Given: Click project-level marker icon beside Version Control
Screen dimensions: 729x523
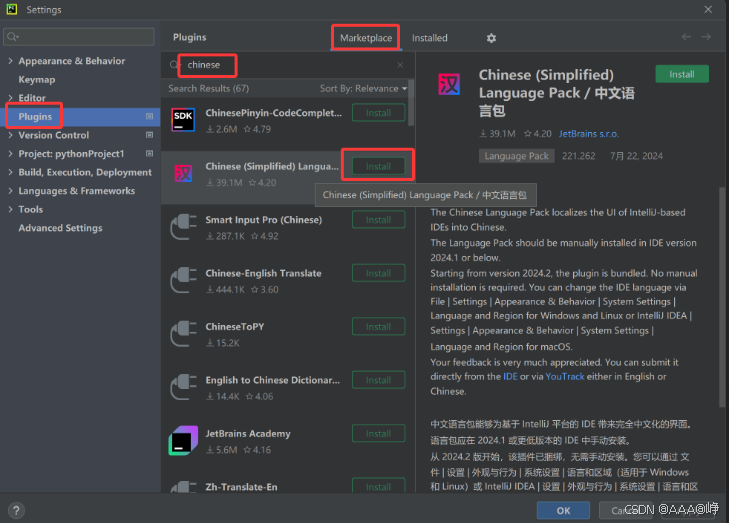Looking at the screenshot, I should click(149, 135).
